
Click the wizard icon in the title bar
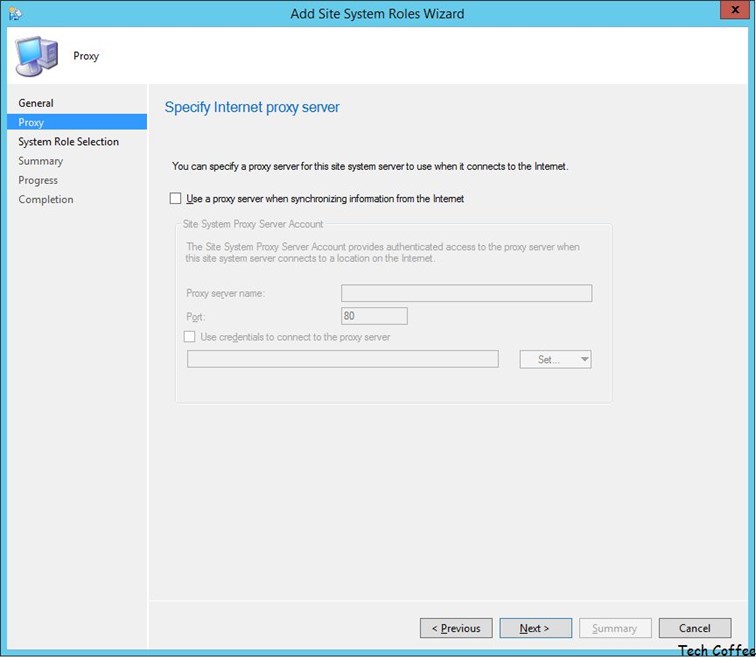15,13
